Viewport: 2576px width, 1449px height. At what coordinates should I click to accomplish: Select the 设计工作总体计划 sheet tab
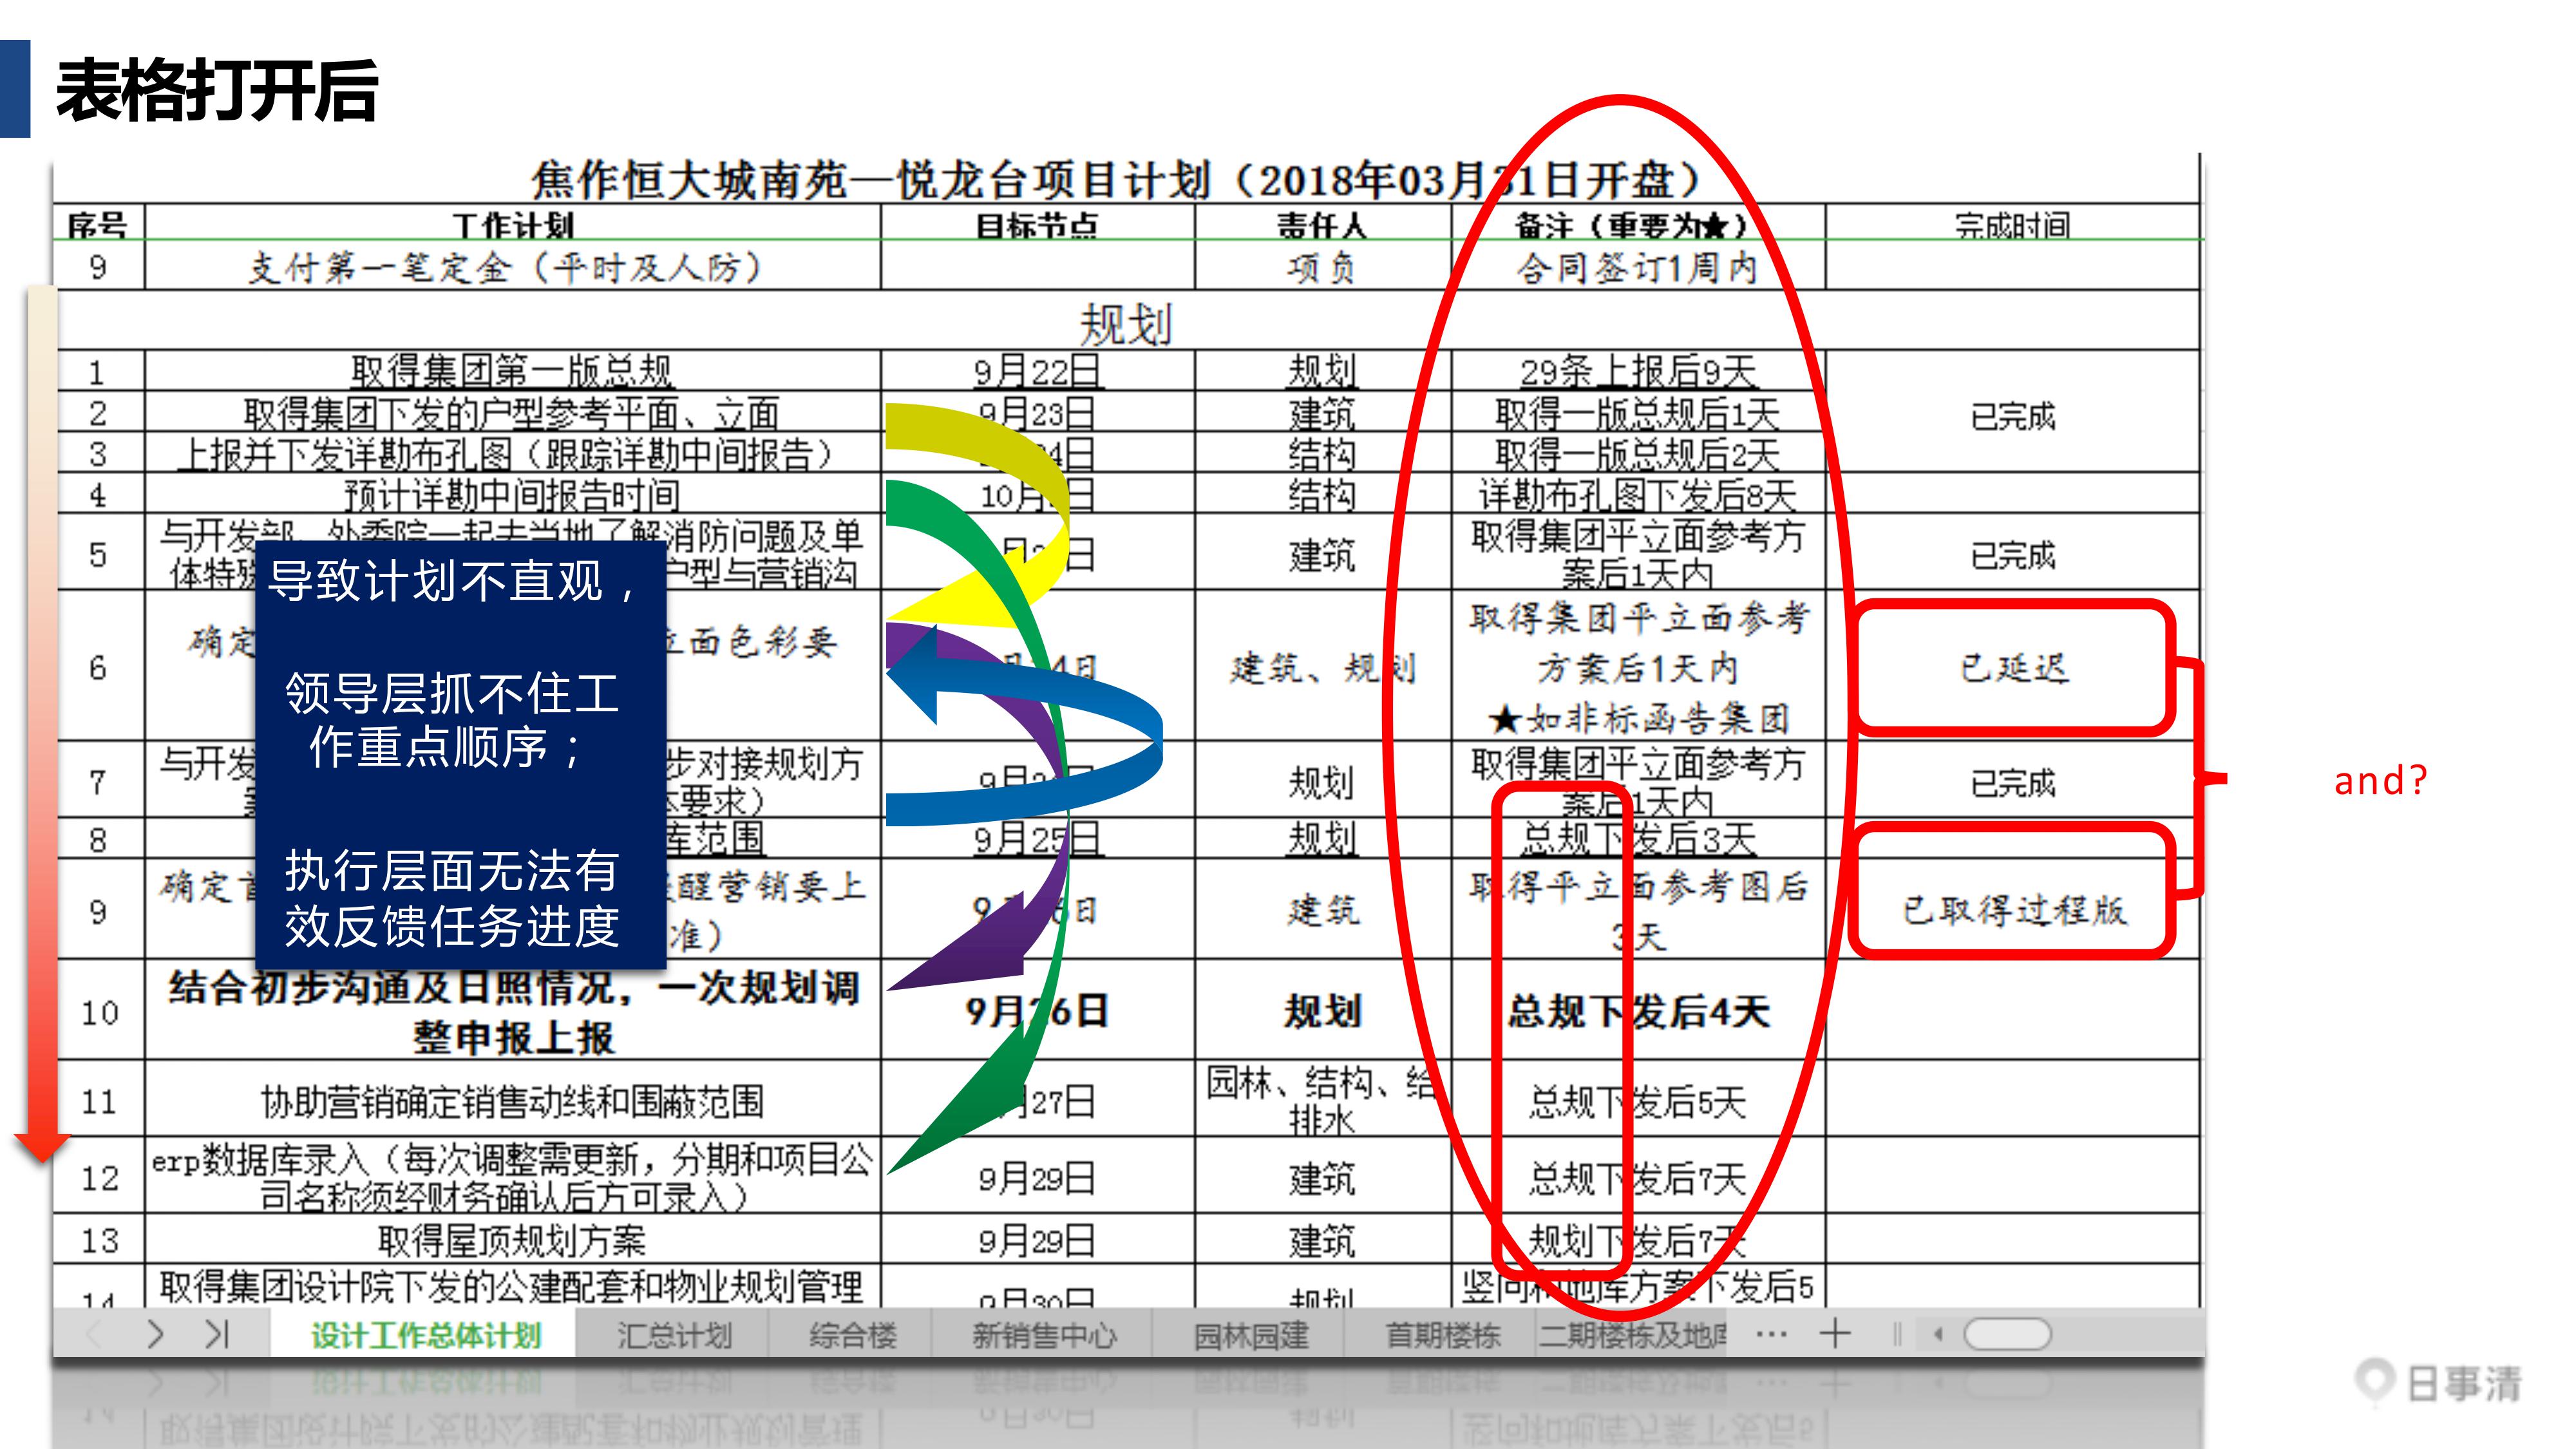[x=425, y=1335]
